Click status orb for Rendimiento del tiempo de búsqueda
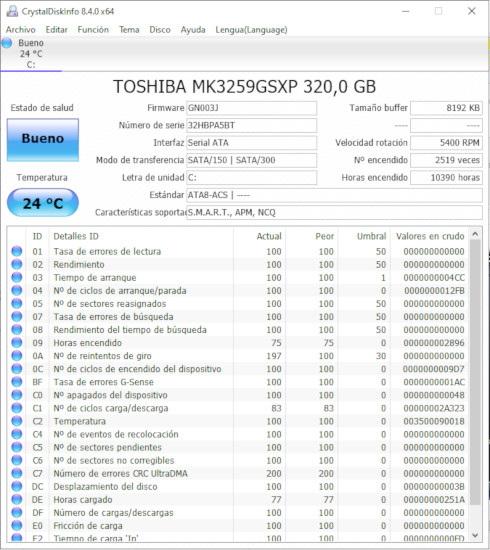Viewport: 490px width, 550px height. [x=16, y=329]
